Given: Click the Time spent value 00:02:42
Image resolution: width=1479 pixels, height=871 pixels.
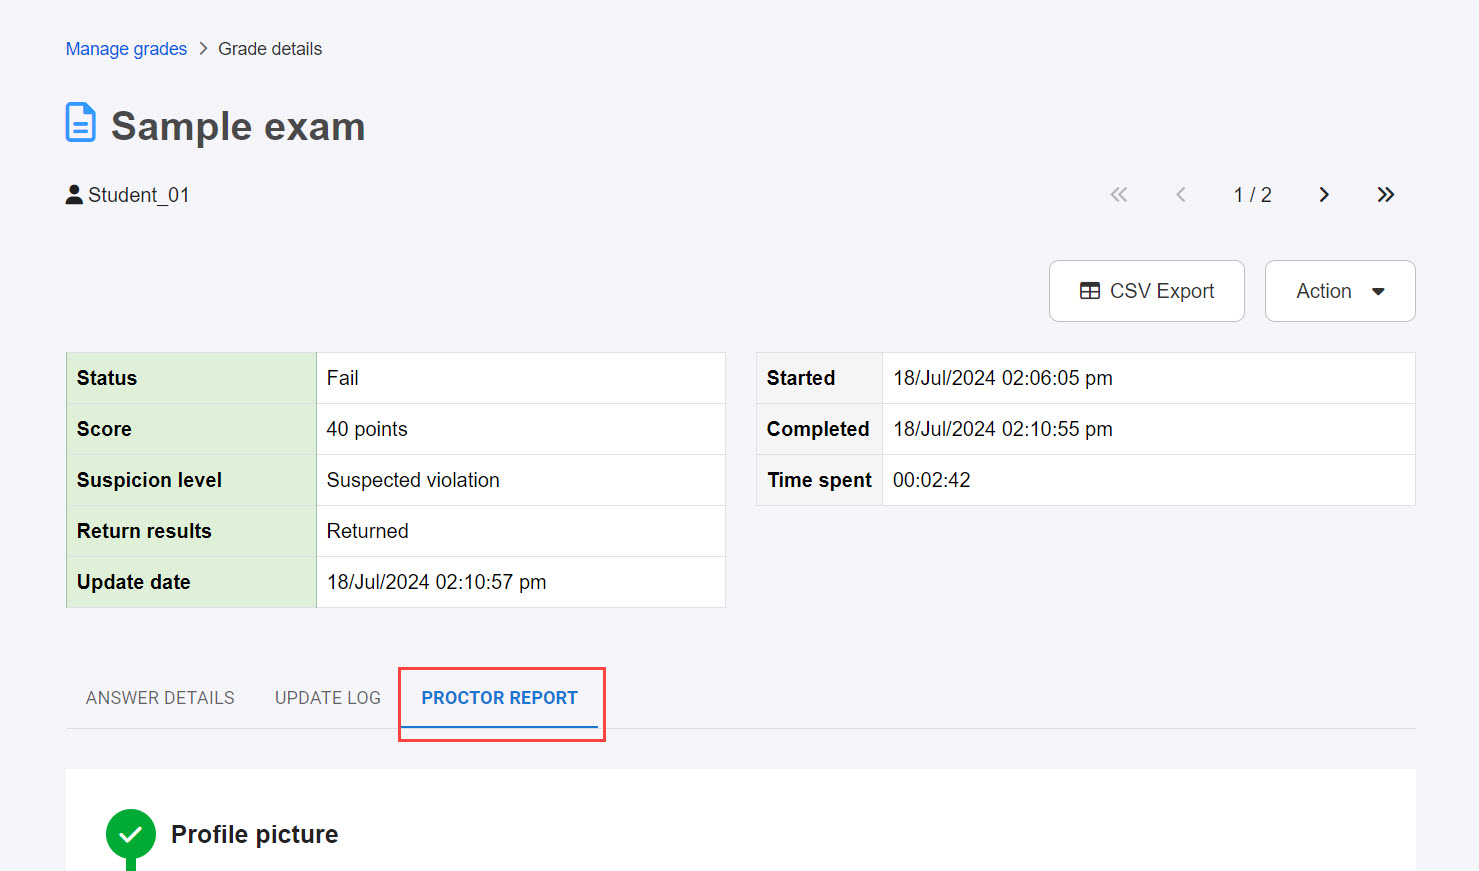Looking at the screenshot, I should [x=932, y=480].
